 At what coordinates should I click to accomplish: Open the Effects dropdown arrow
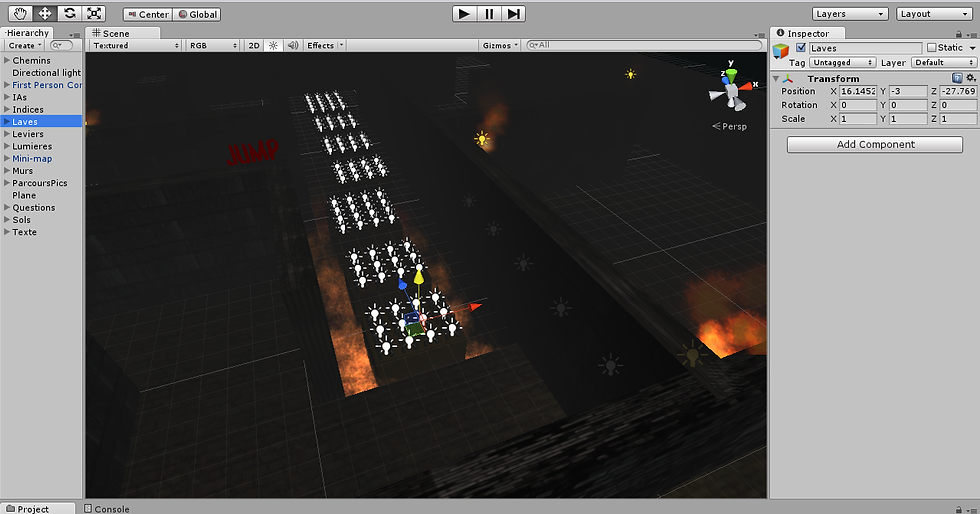[341, 46]
